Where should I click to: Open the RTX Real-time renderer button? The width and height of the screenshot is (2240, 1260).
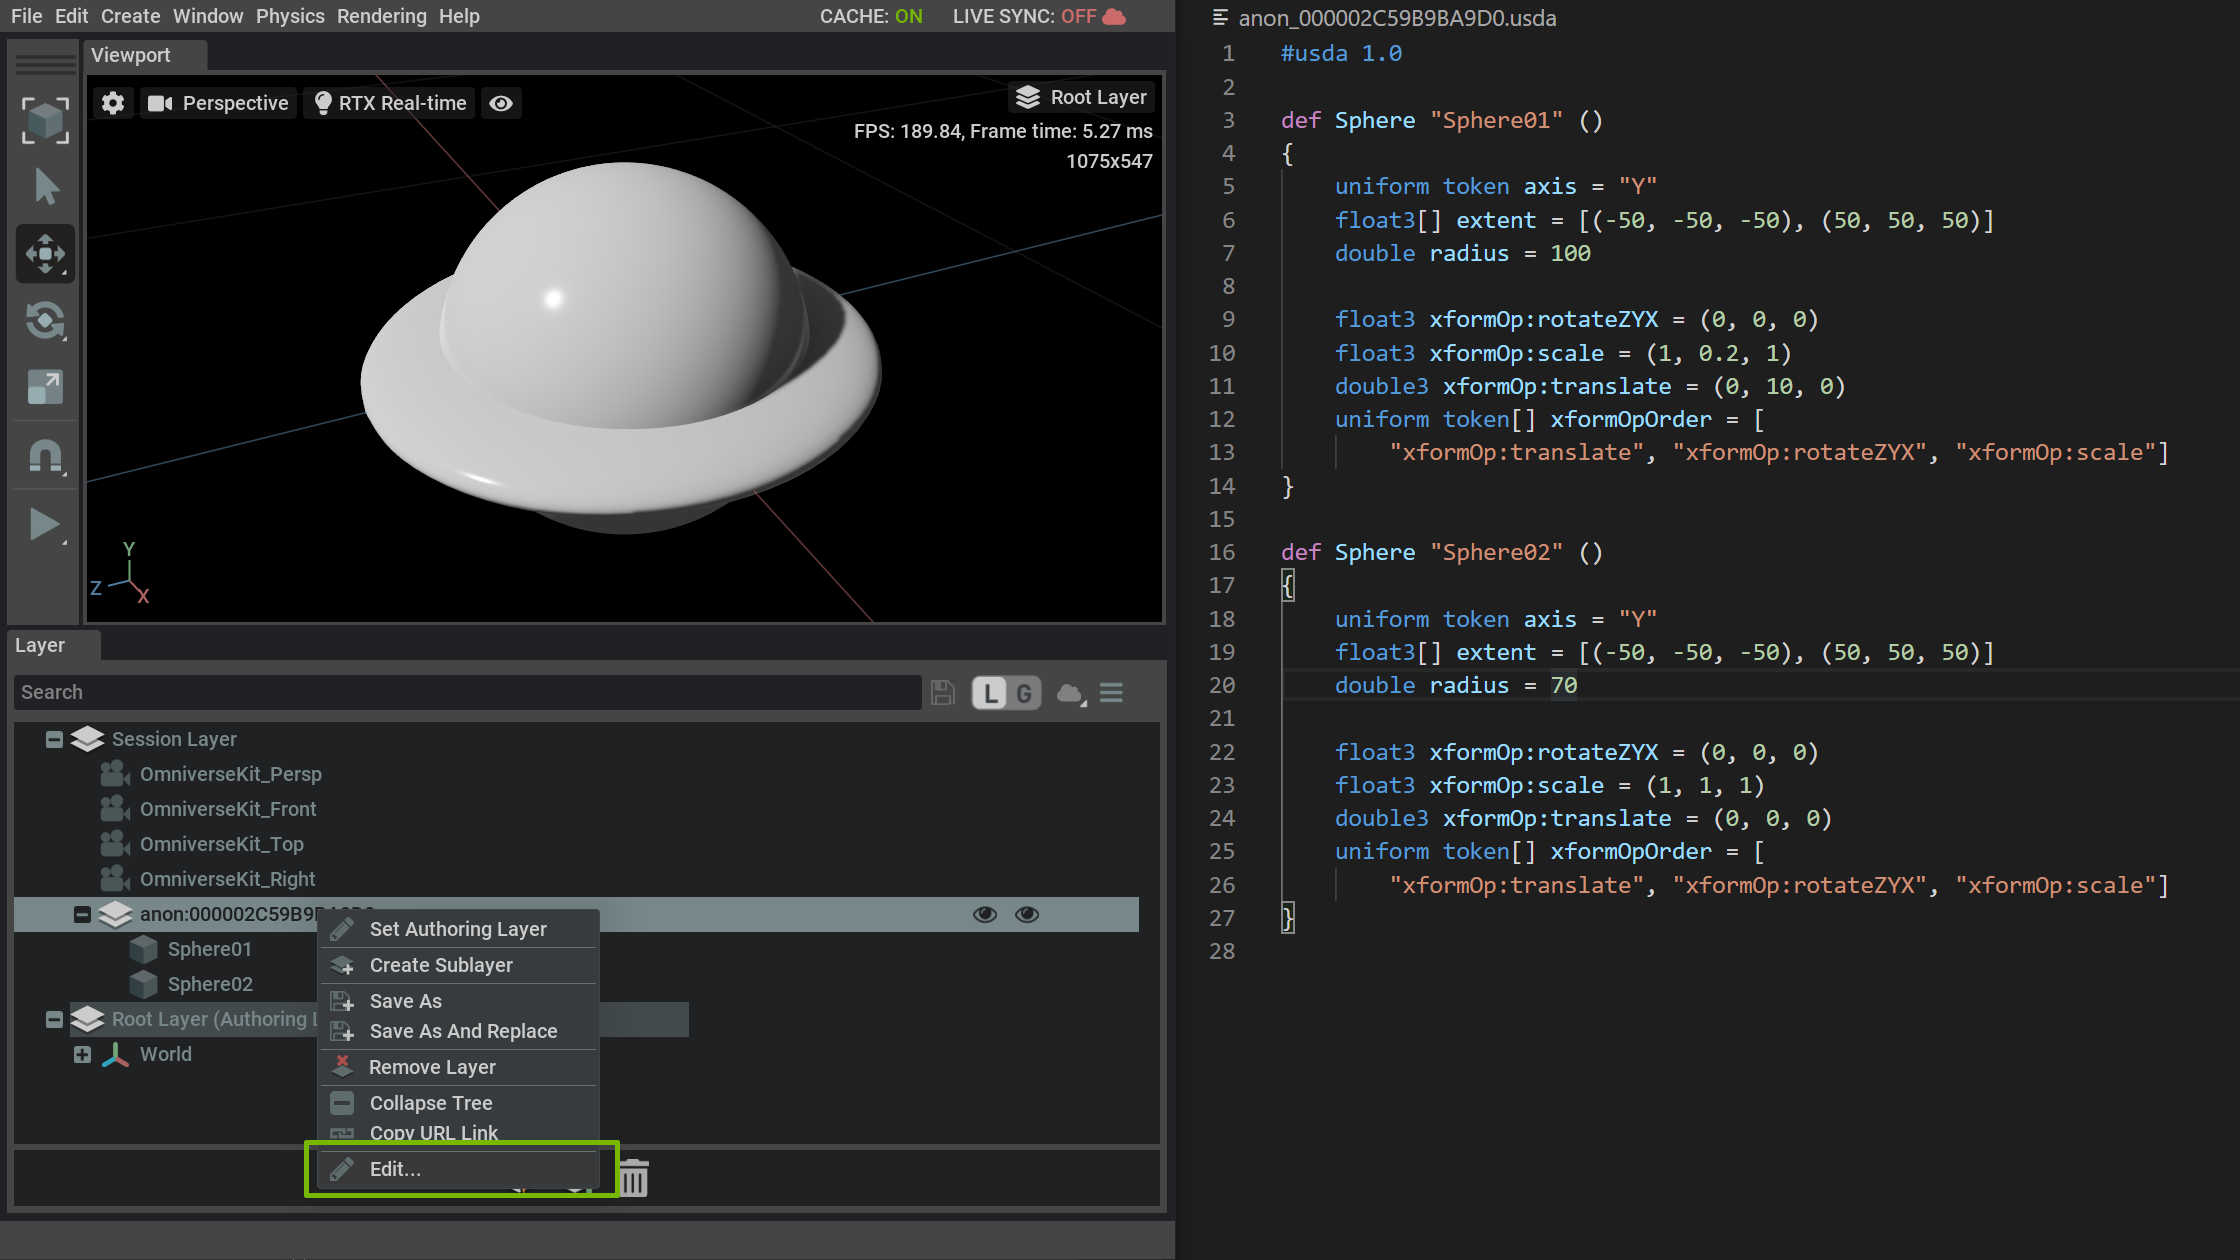tap(390, 103)
